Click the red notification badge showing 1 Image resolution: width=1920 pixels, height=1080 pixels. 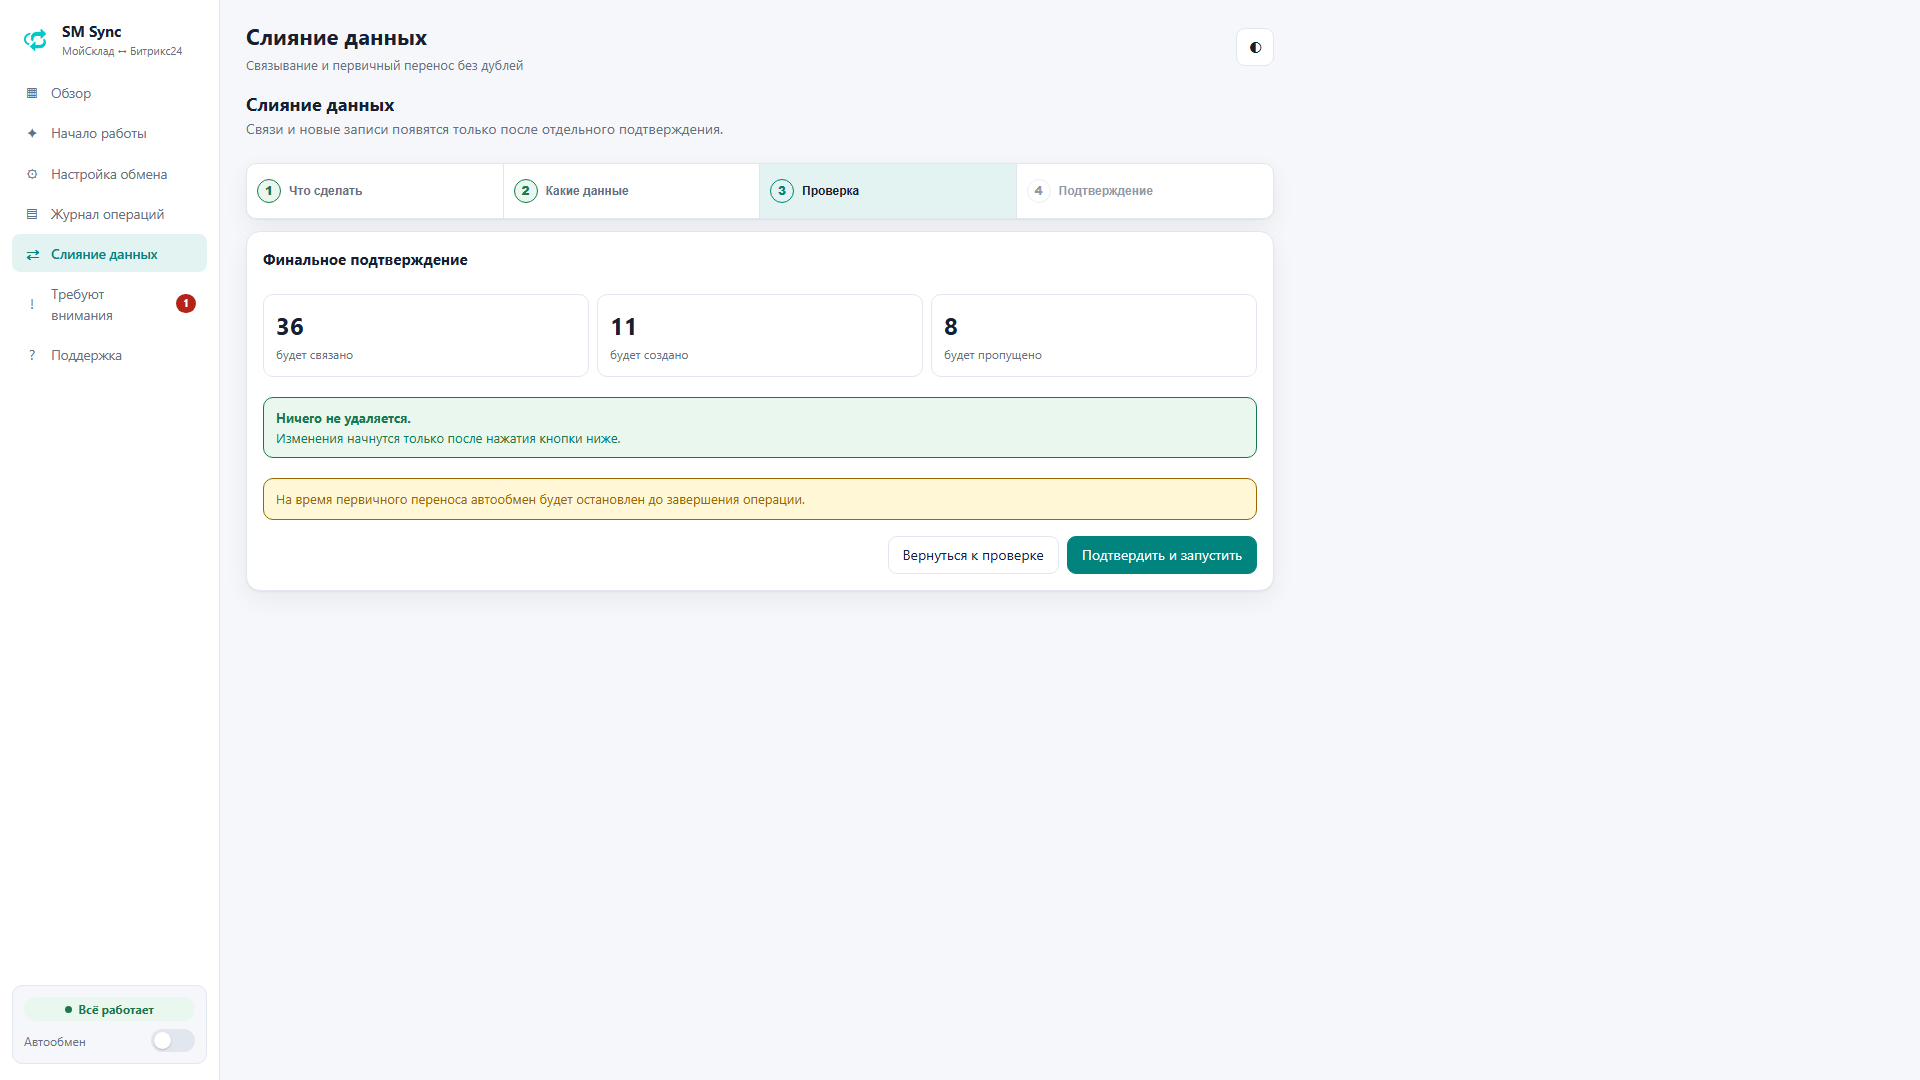[186, 304]
